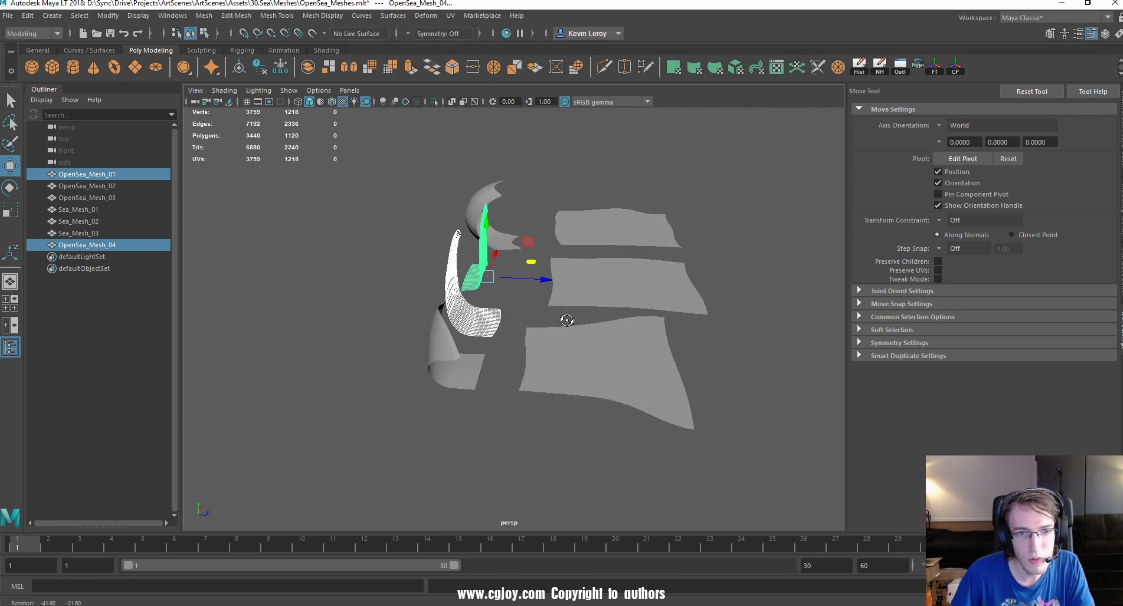Viewport: 1123px width, 606px height.
Task: Enable Pin Component Pivot checkbox
Action: point(938,194)
